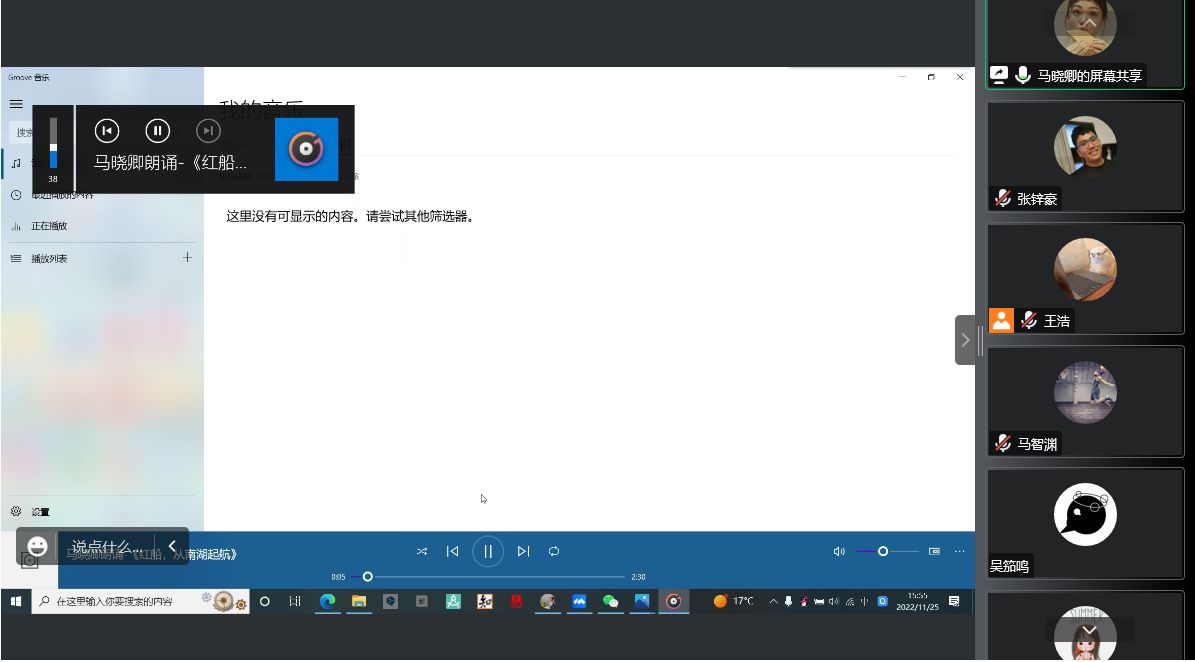Open more options ellipsis in player bar
The width and height of the screenshot is (1195, 662).
pos(959,551)
